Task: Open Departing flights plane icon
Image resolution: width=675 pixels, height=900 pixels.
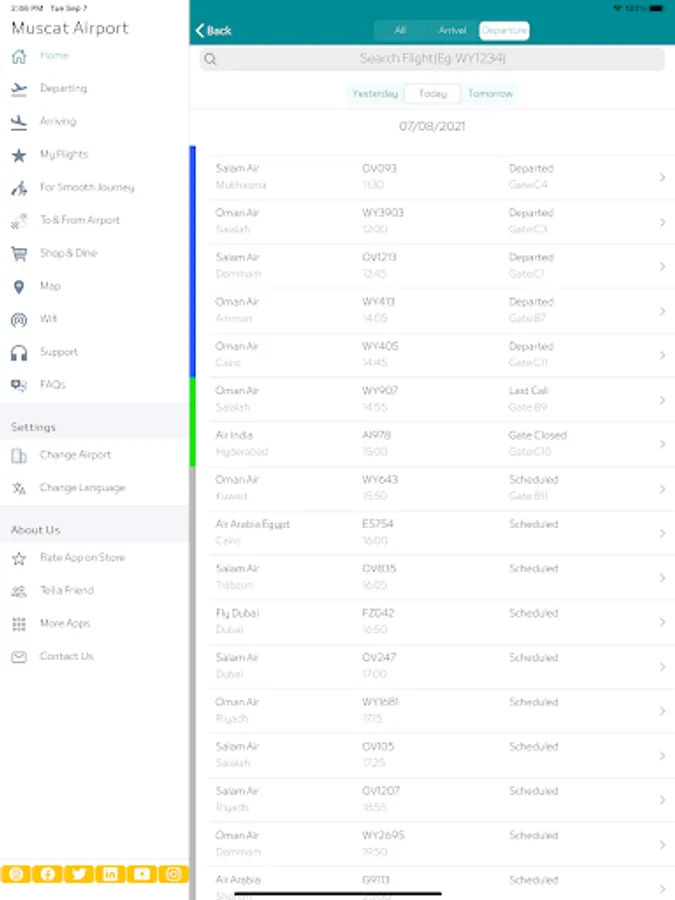Action: [x=19, y=89]
